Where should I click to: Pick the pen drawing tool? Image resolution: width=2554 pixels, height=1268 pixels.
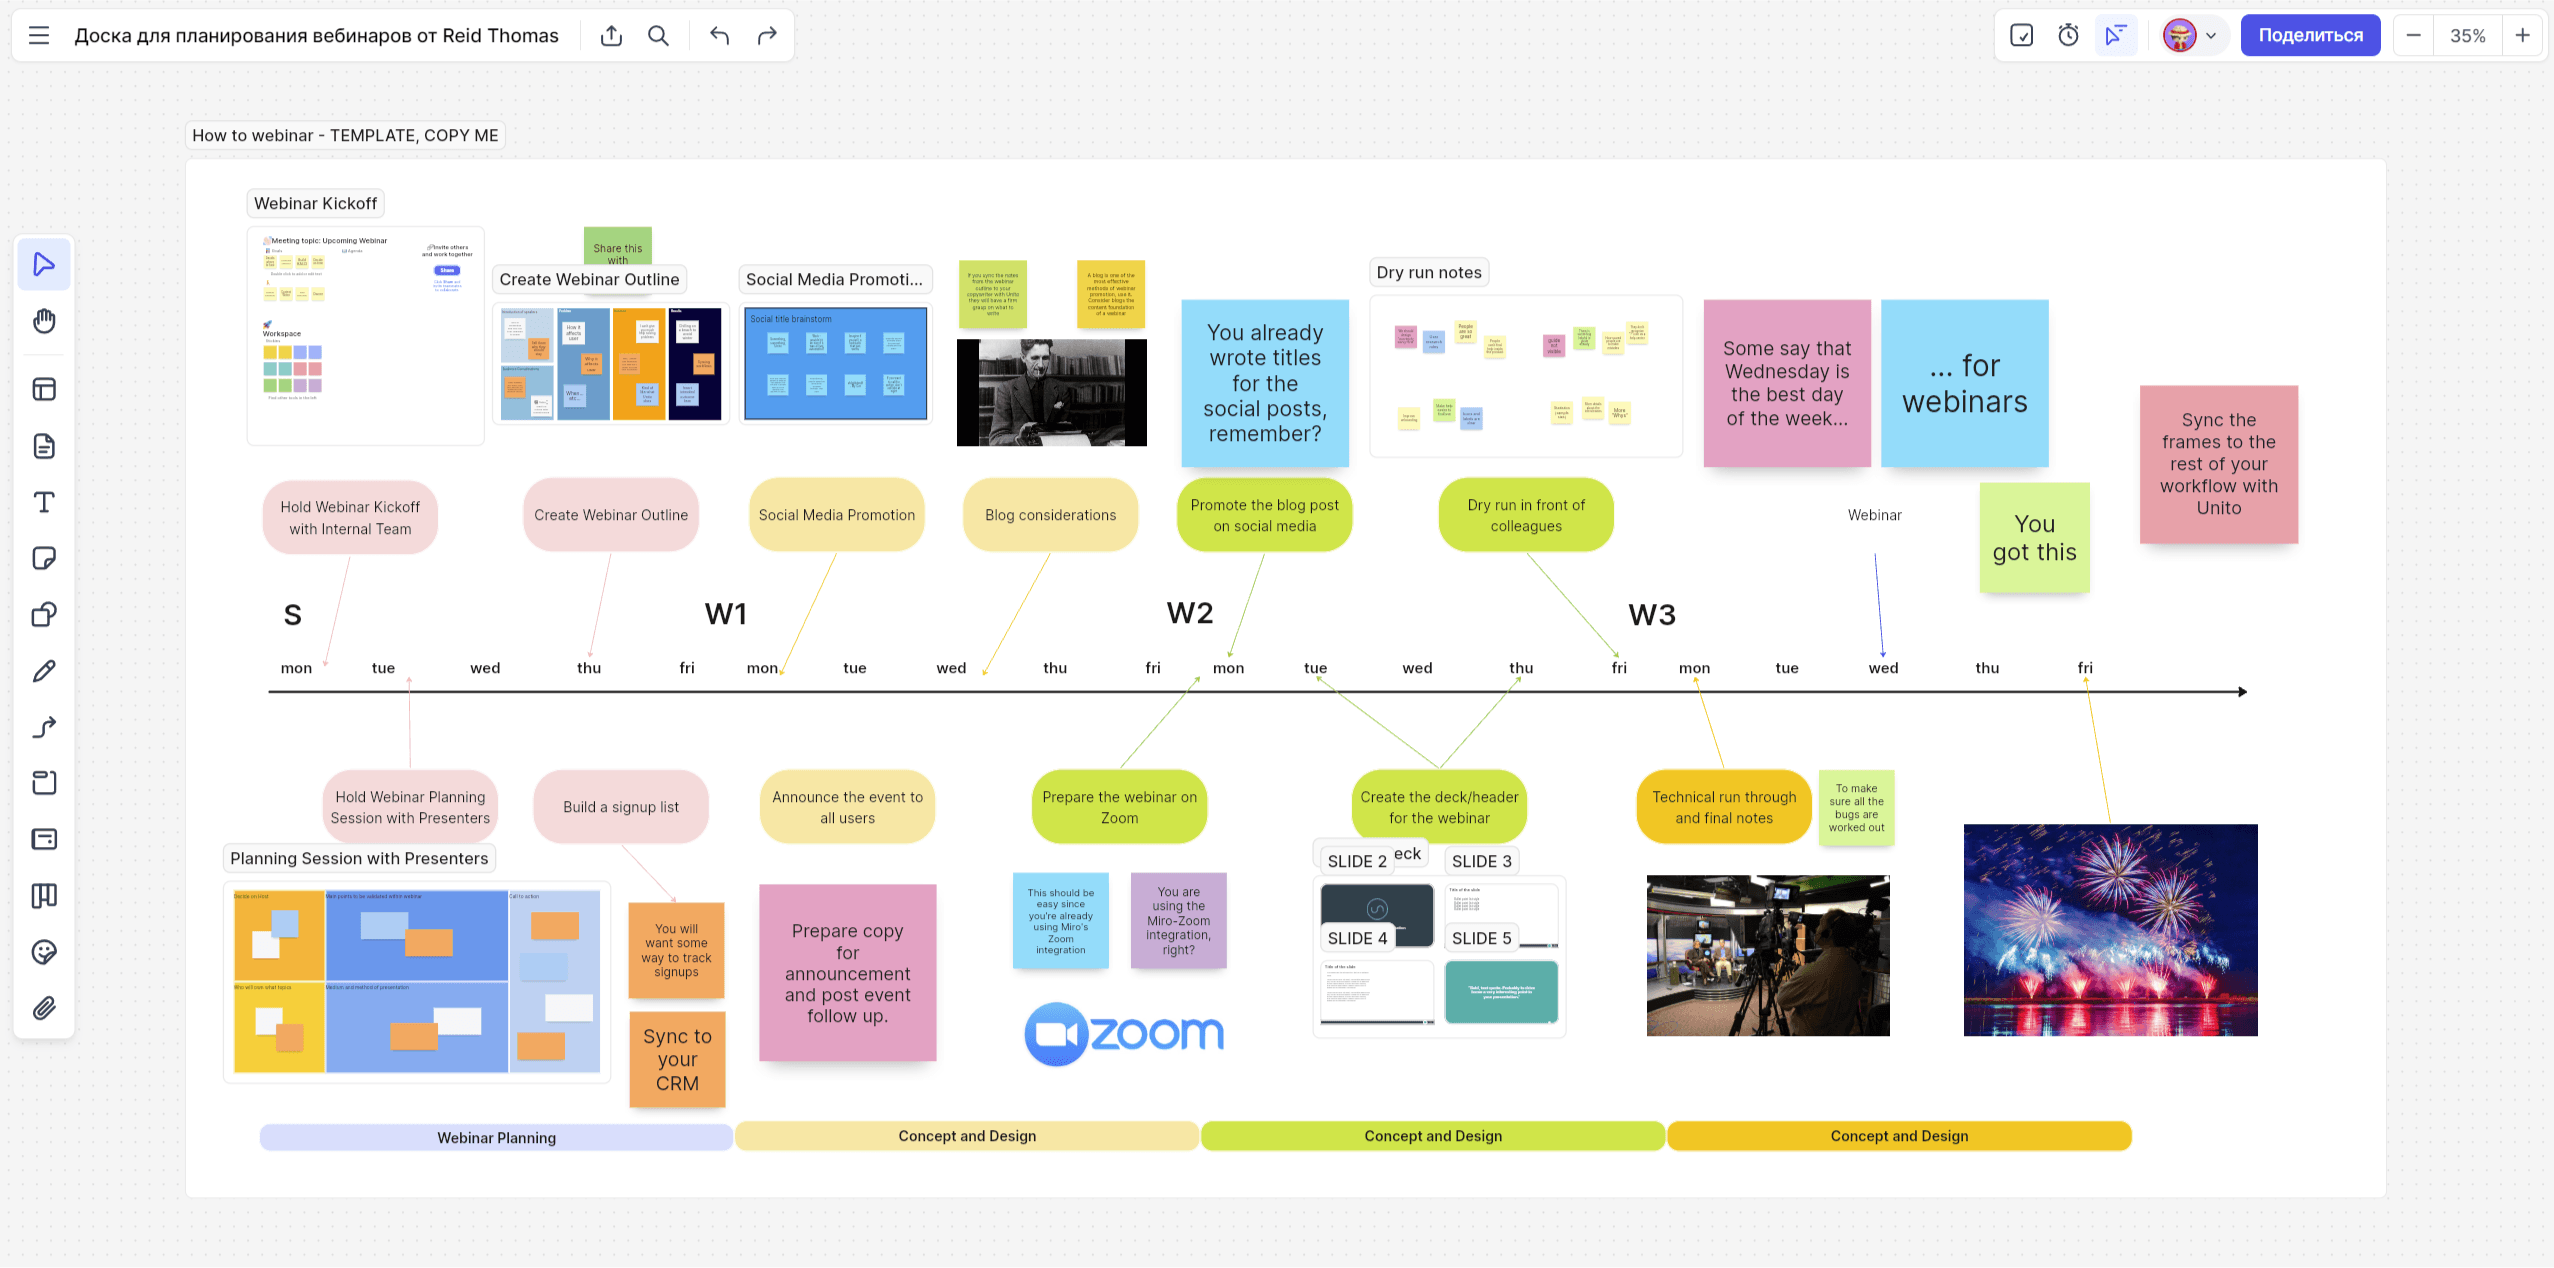pyautogui.click(x=44, y=671)
